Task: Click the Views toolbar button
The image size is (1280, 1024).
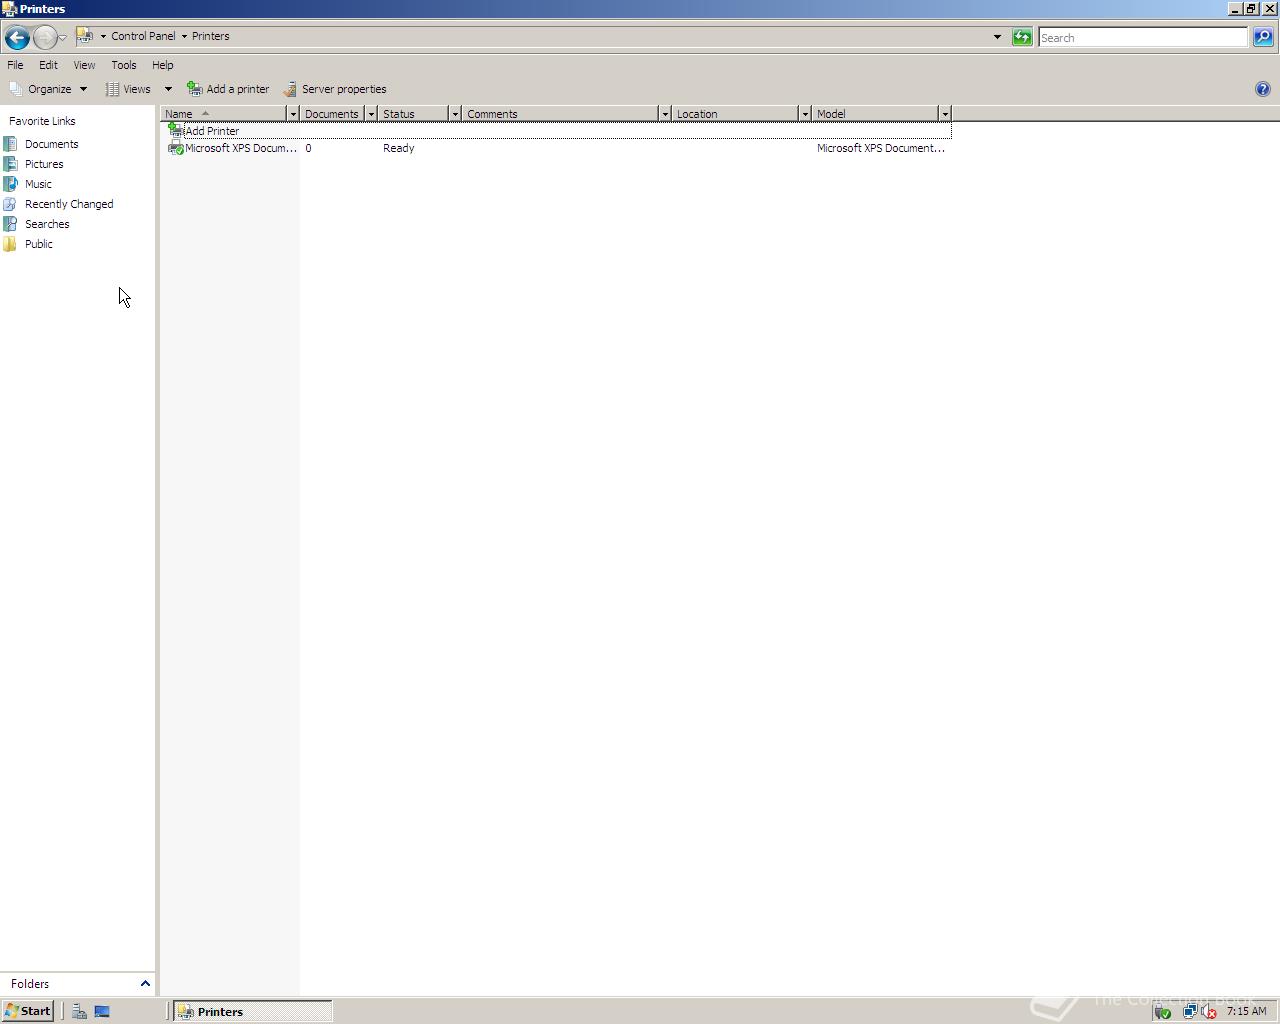Action: tap(129, 89)
